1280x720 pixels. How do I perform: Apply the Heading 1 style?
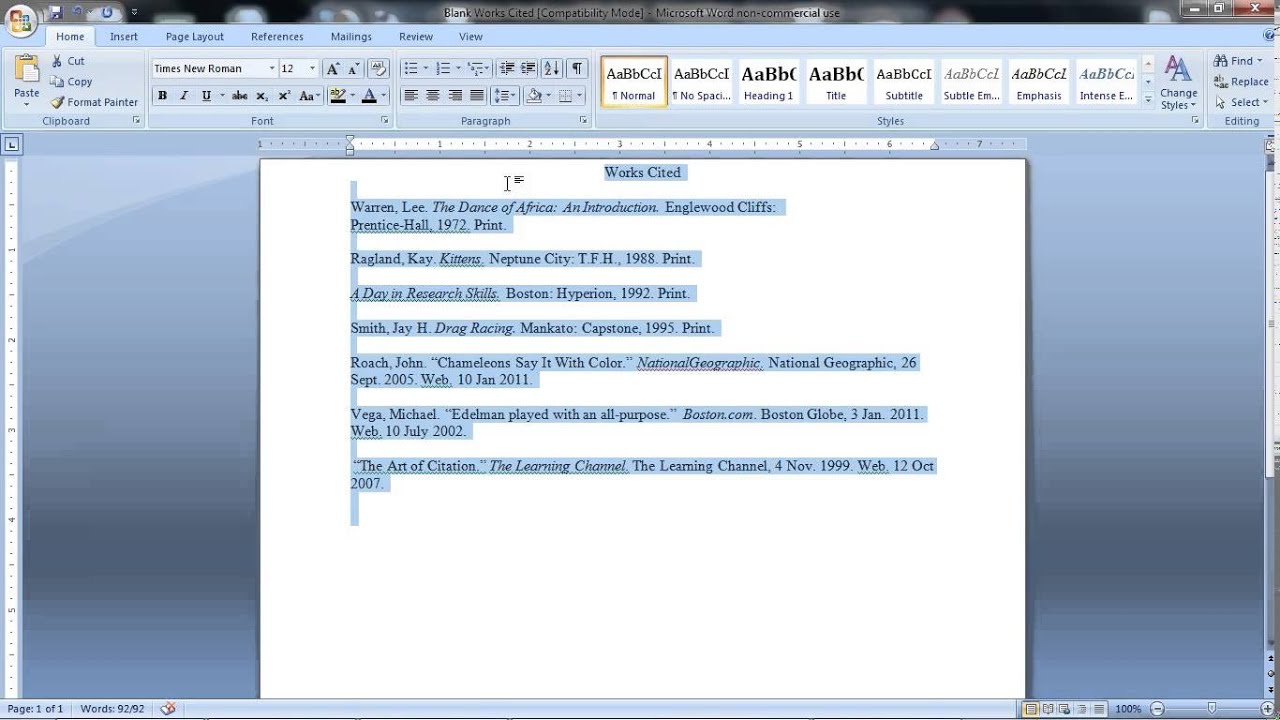pyautogui.click(x=768, y=81)
